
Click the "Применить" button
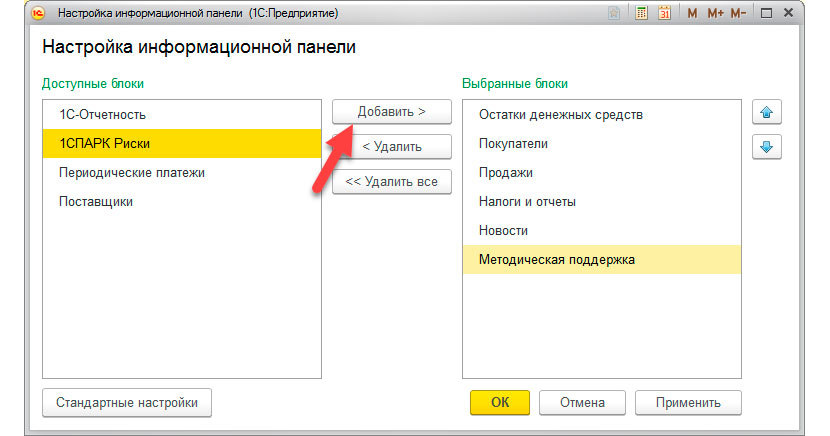click(688, 402)
